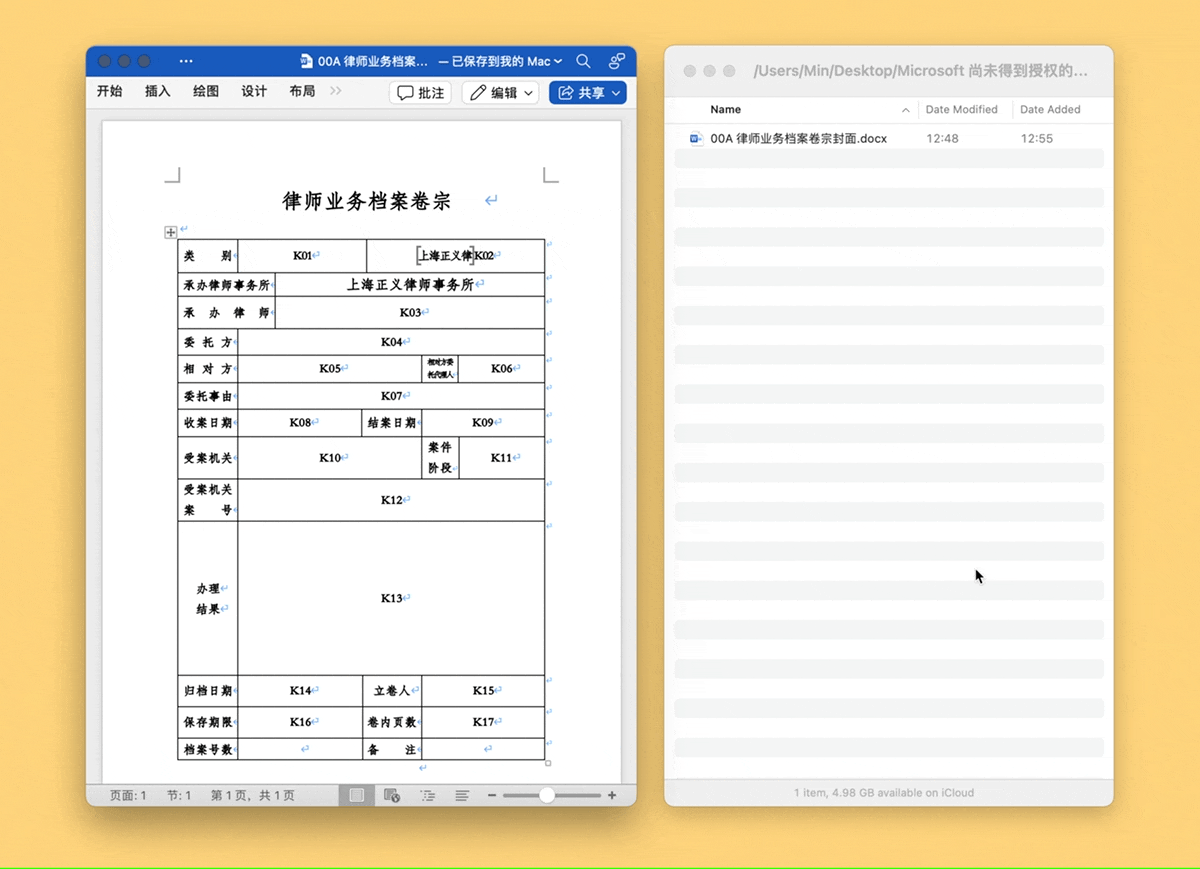This screenshot has width=1200, height=869.
Task: Click table cell K17
Action: [483, 722]
